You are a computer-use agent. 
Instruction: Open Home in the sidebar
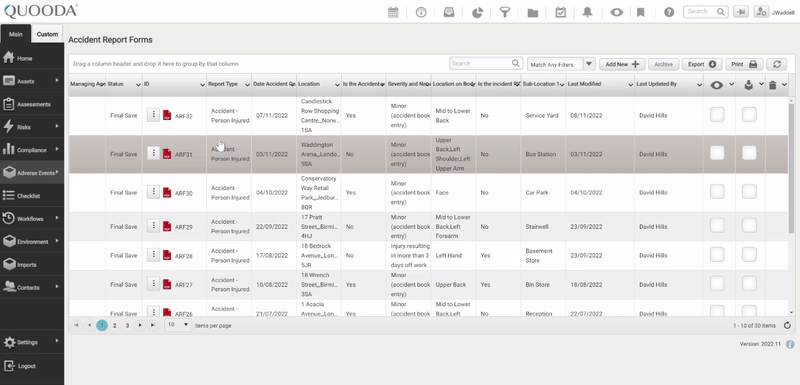[32, 58]
